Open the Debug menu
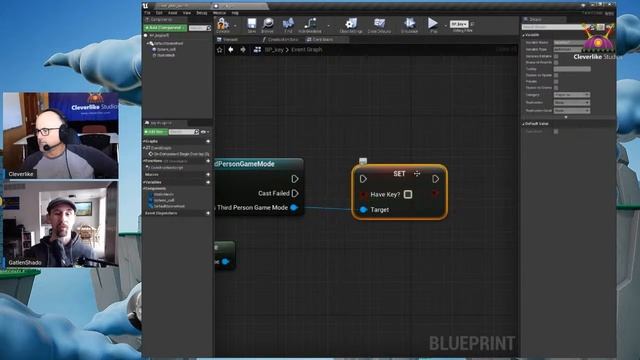The image size is (640, 360). click(x=202, y=13)
